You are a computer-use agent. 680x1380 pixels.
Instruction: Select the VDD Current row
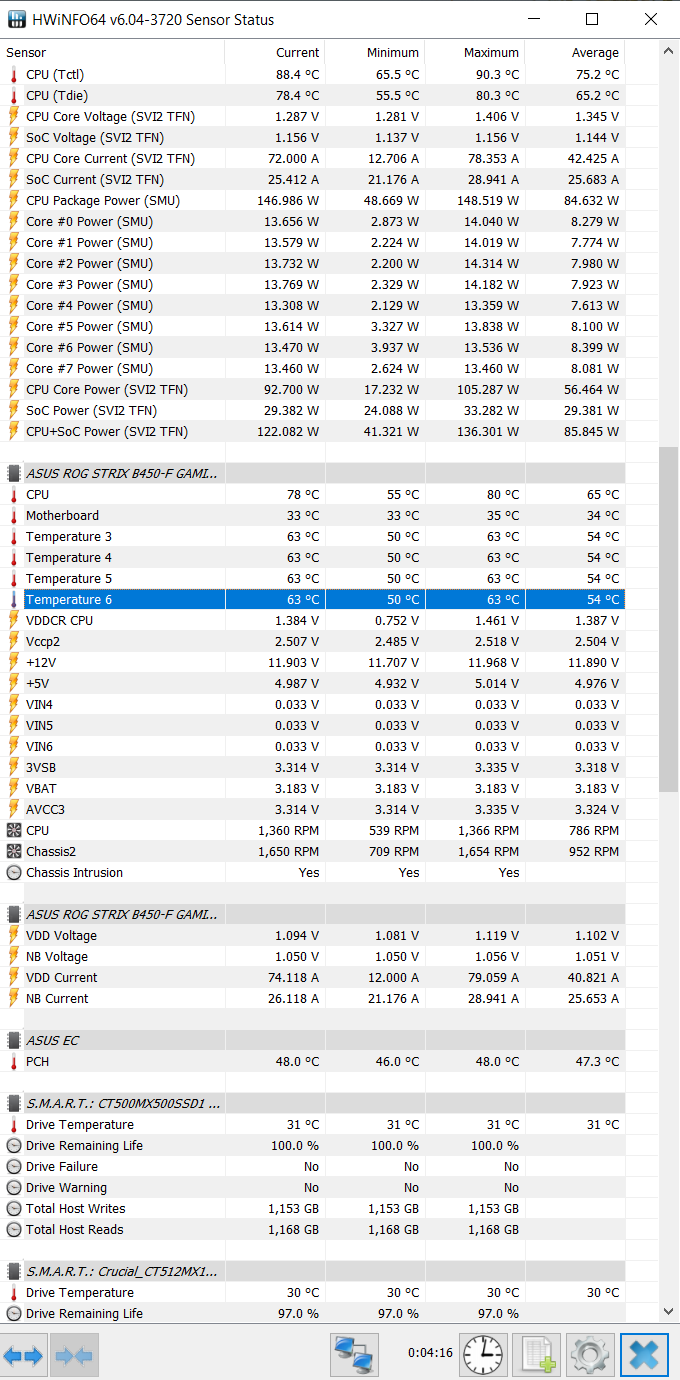(313, 977)
